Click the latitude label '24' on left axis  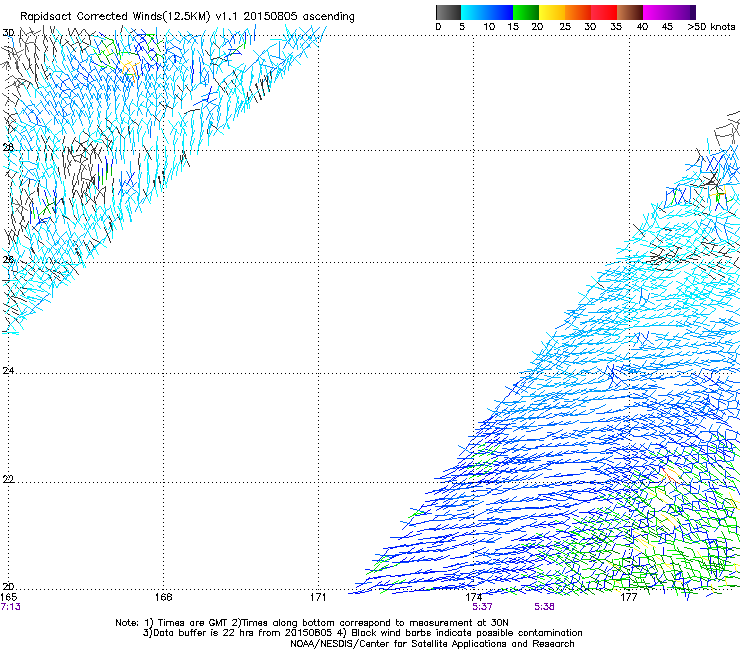8,371
